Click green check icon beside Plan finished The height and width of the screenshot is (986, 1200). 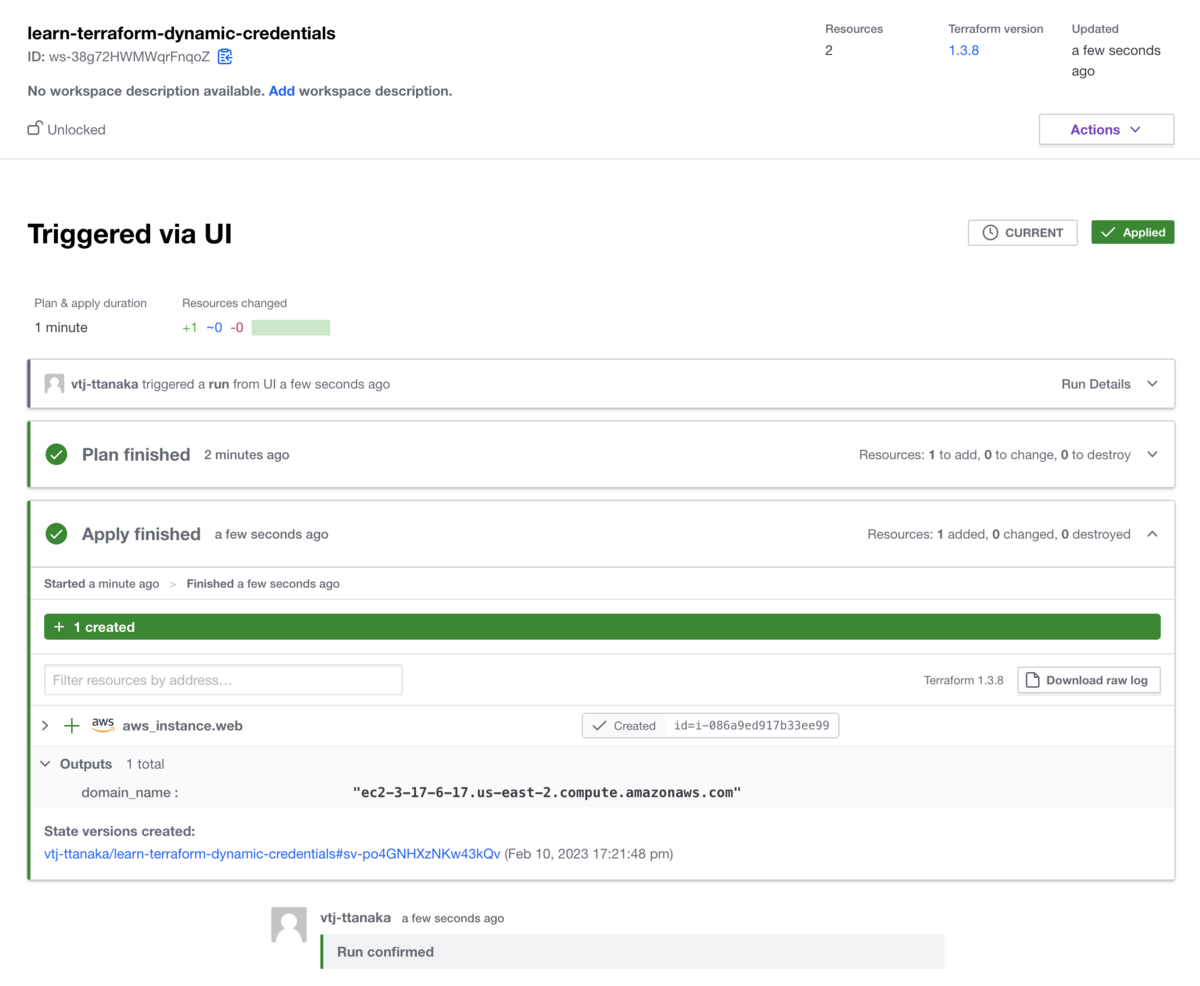coord(57,454)
